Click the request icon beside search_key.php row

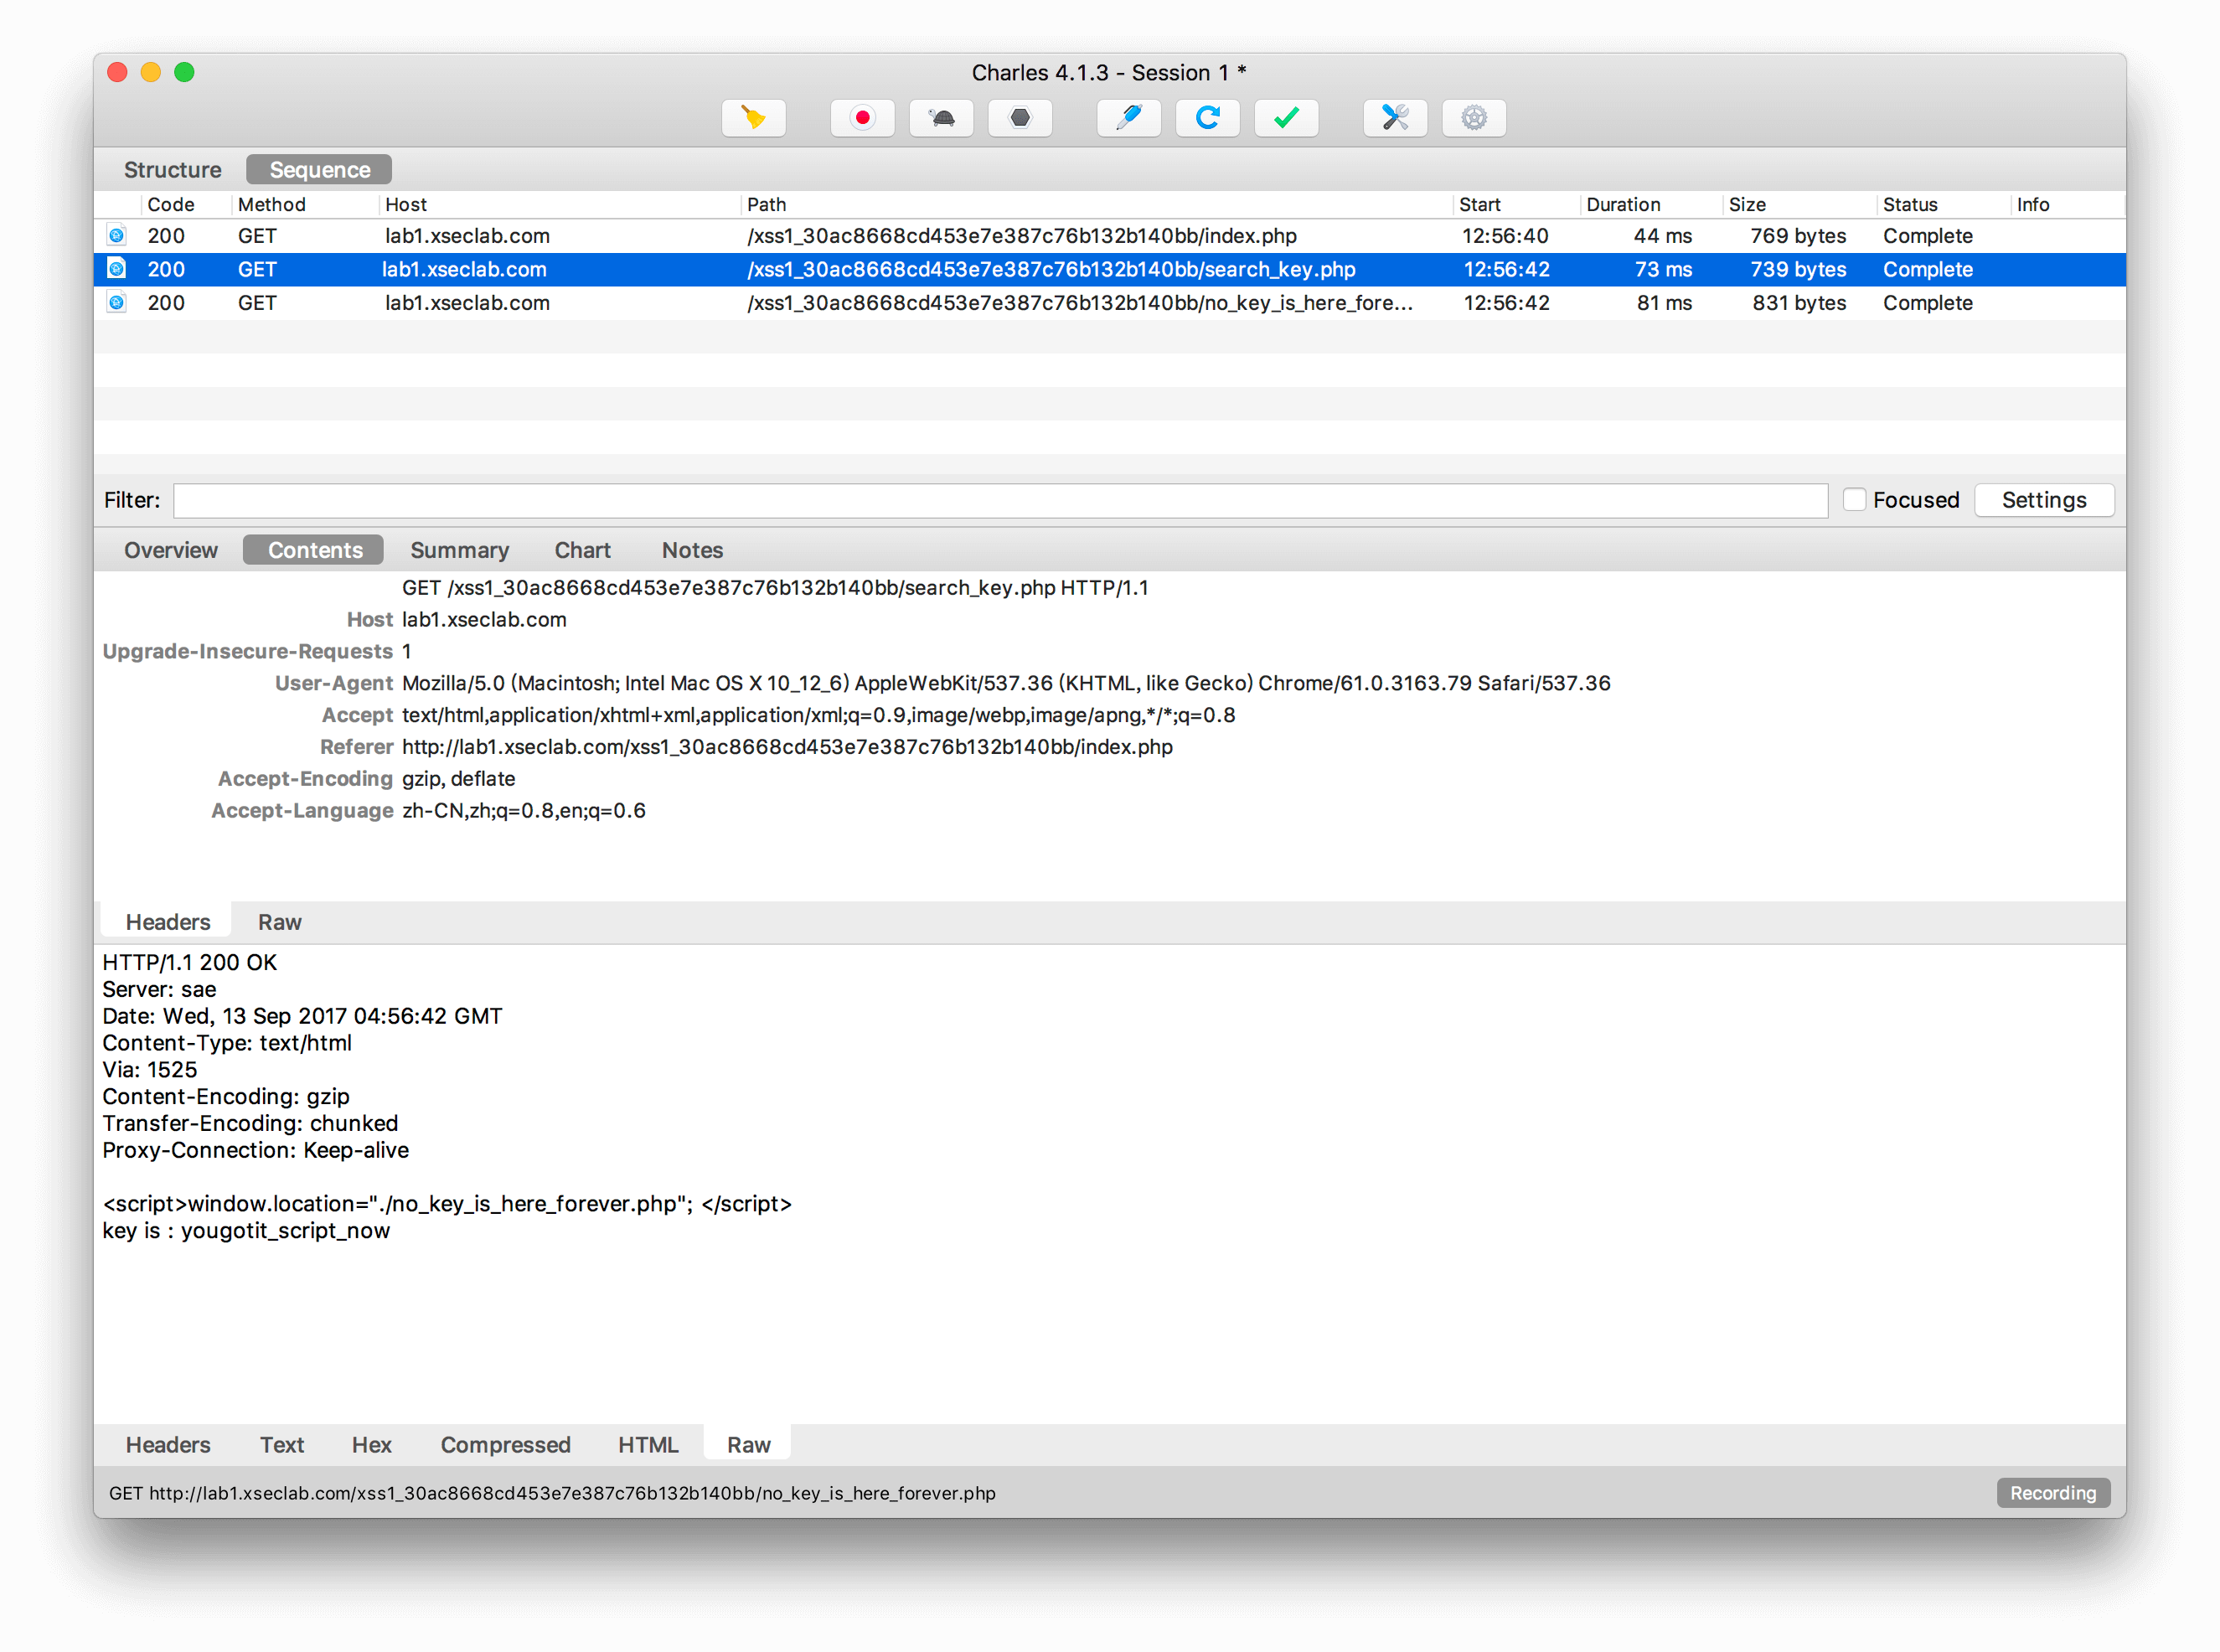tap(117, 269)
